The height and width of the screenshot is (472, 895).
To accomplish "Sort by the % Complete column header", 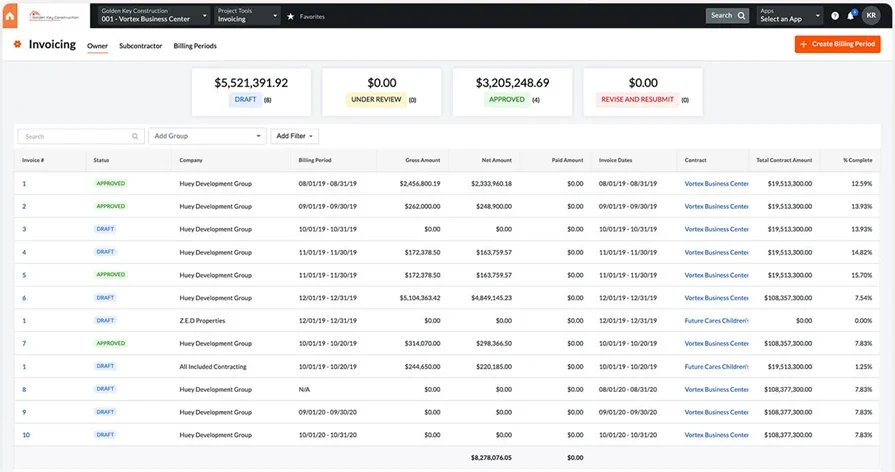I will [x=857, y=160].
